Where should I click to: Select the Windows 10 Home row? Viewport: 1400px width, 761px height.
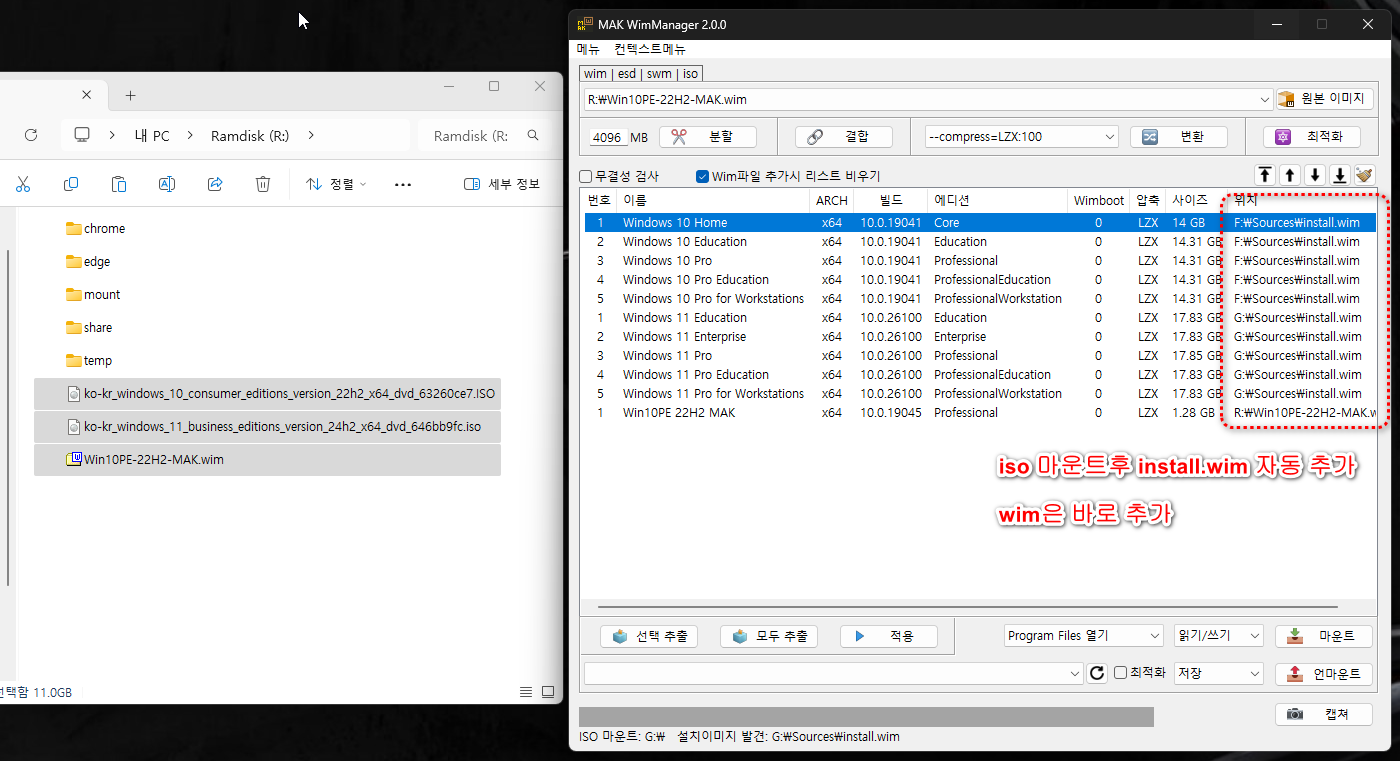click(980, 223)
